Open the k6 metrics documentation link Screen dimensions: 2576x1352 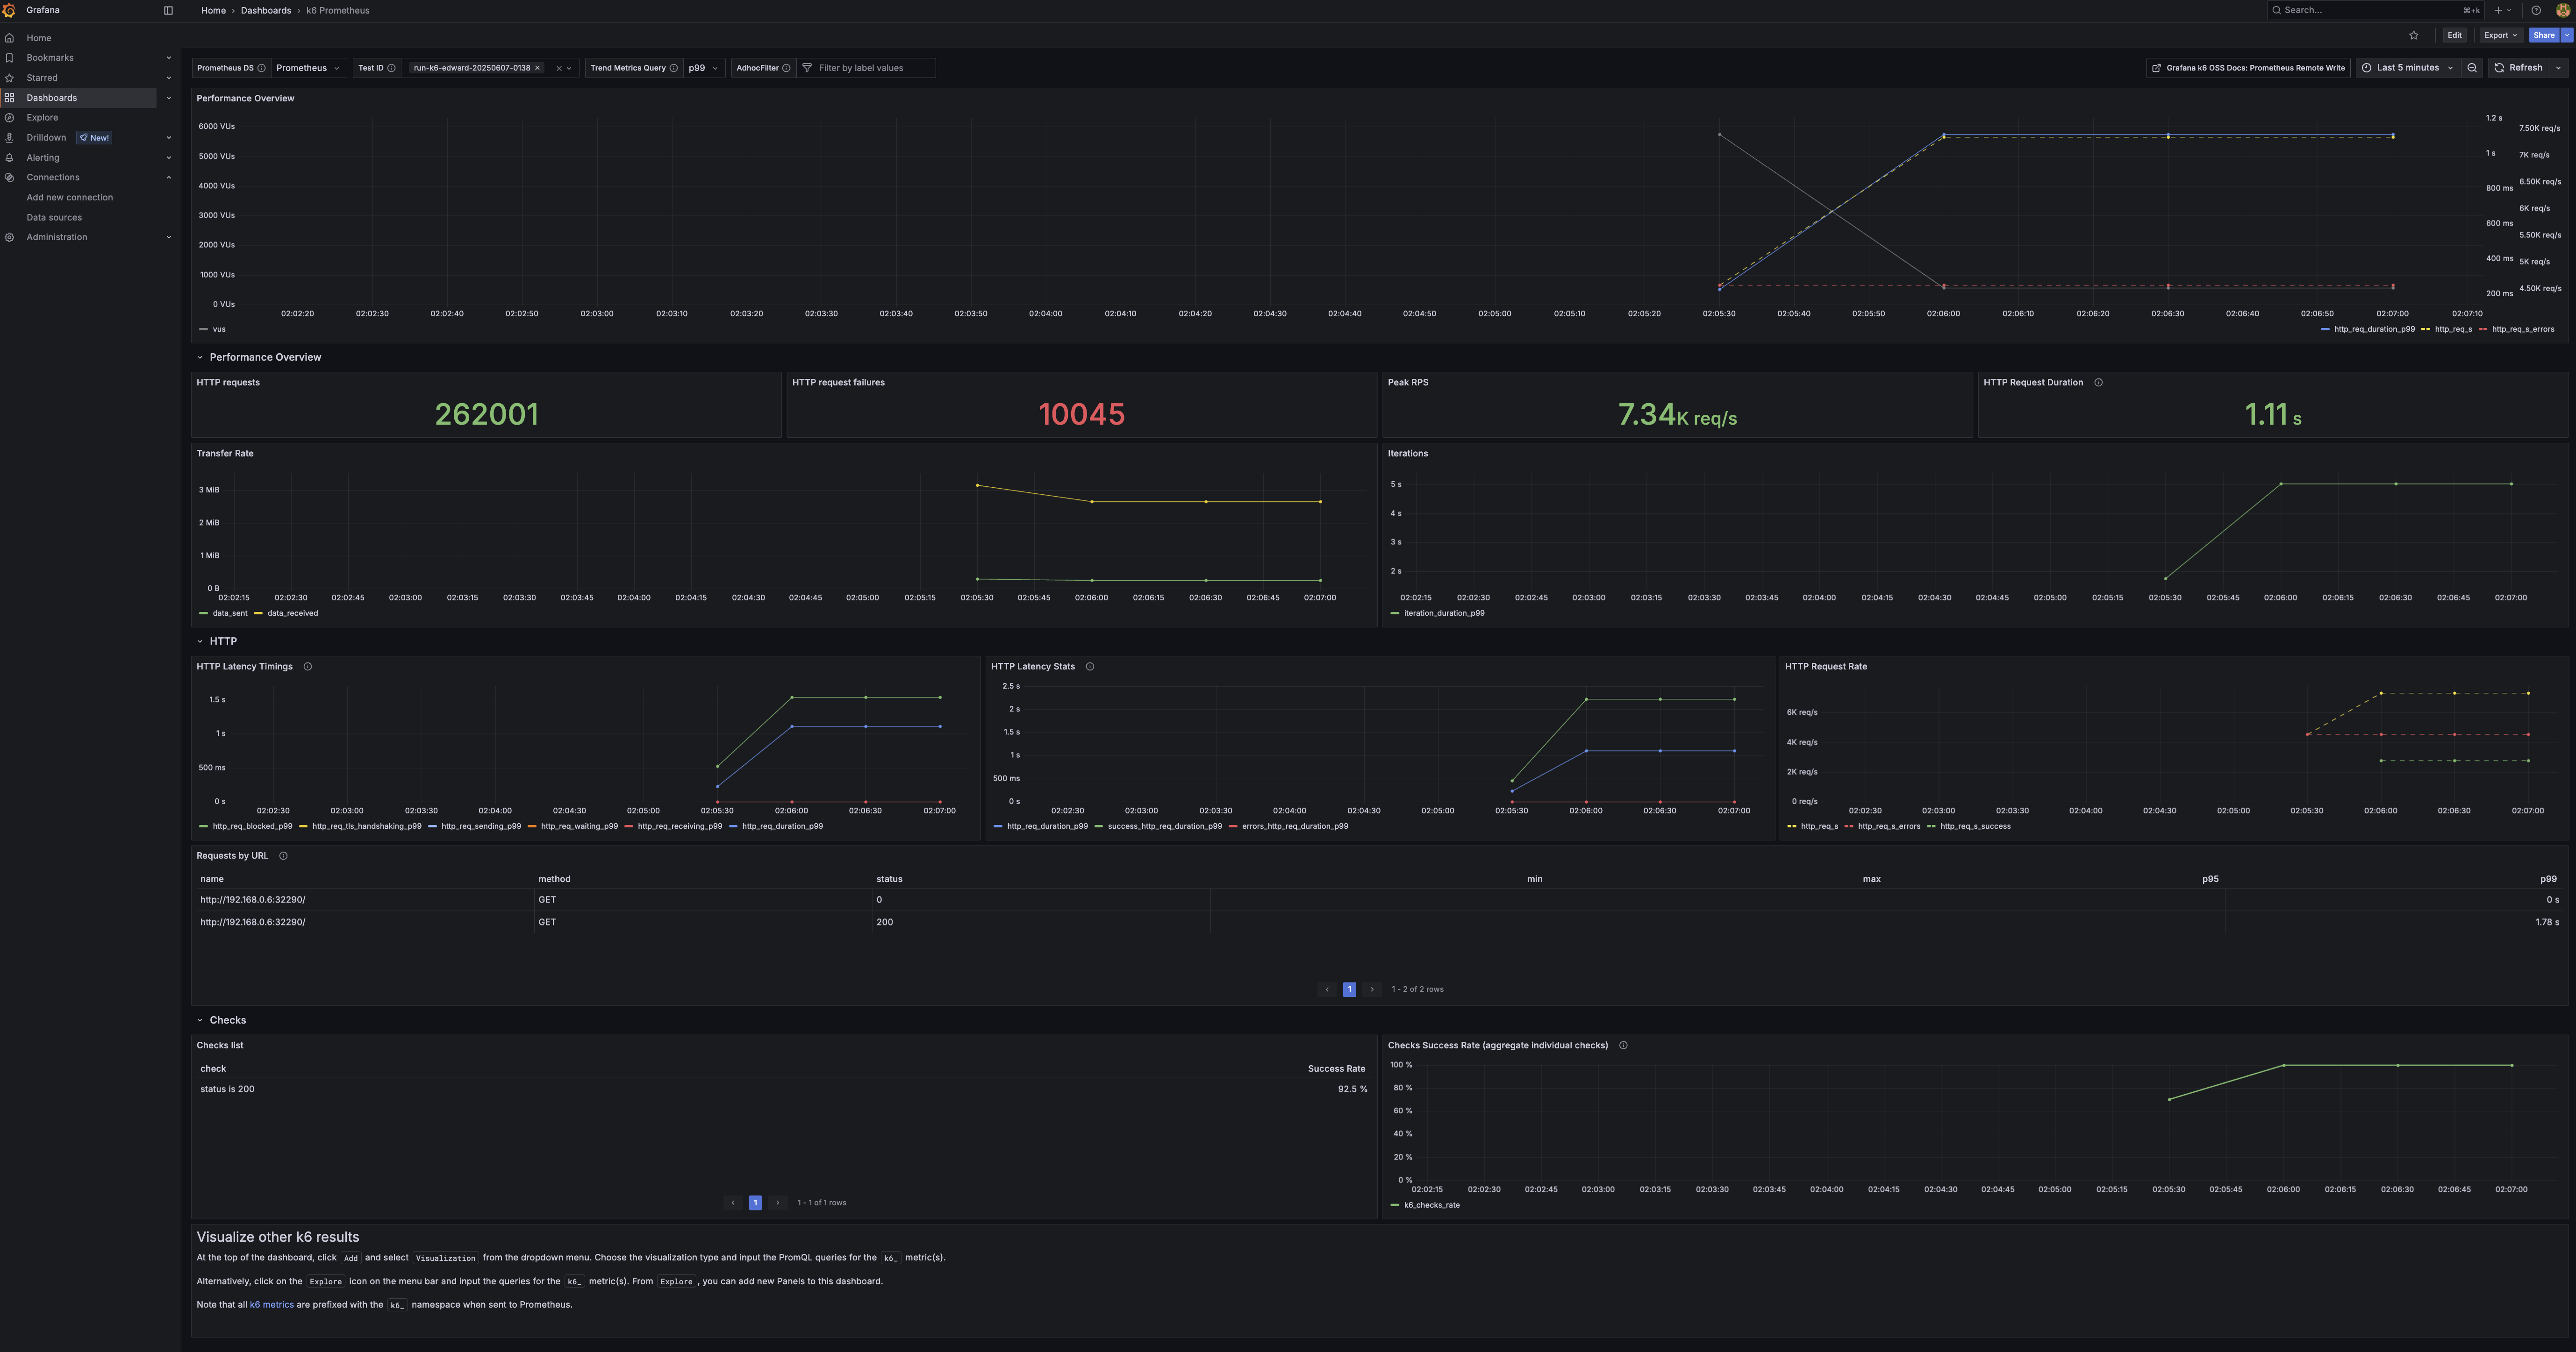click(x=271, y=1304)
